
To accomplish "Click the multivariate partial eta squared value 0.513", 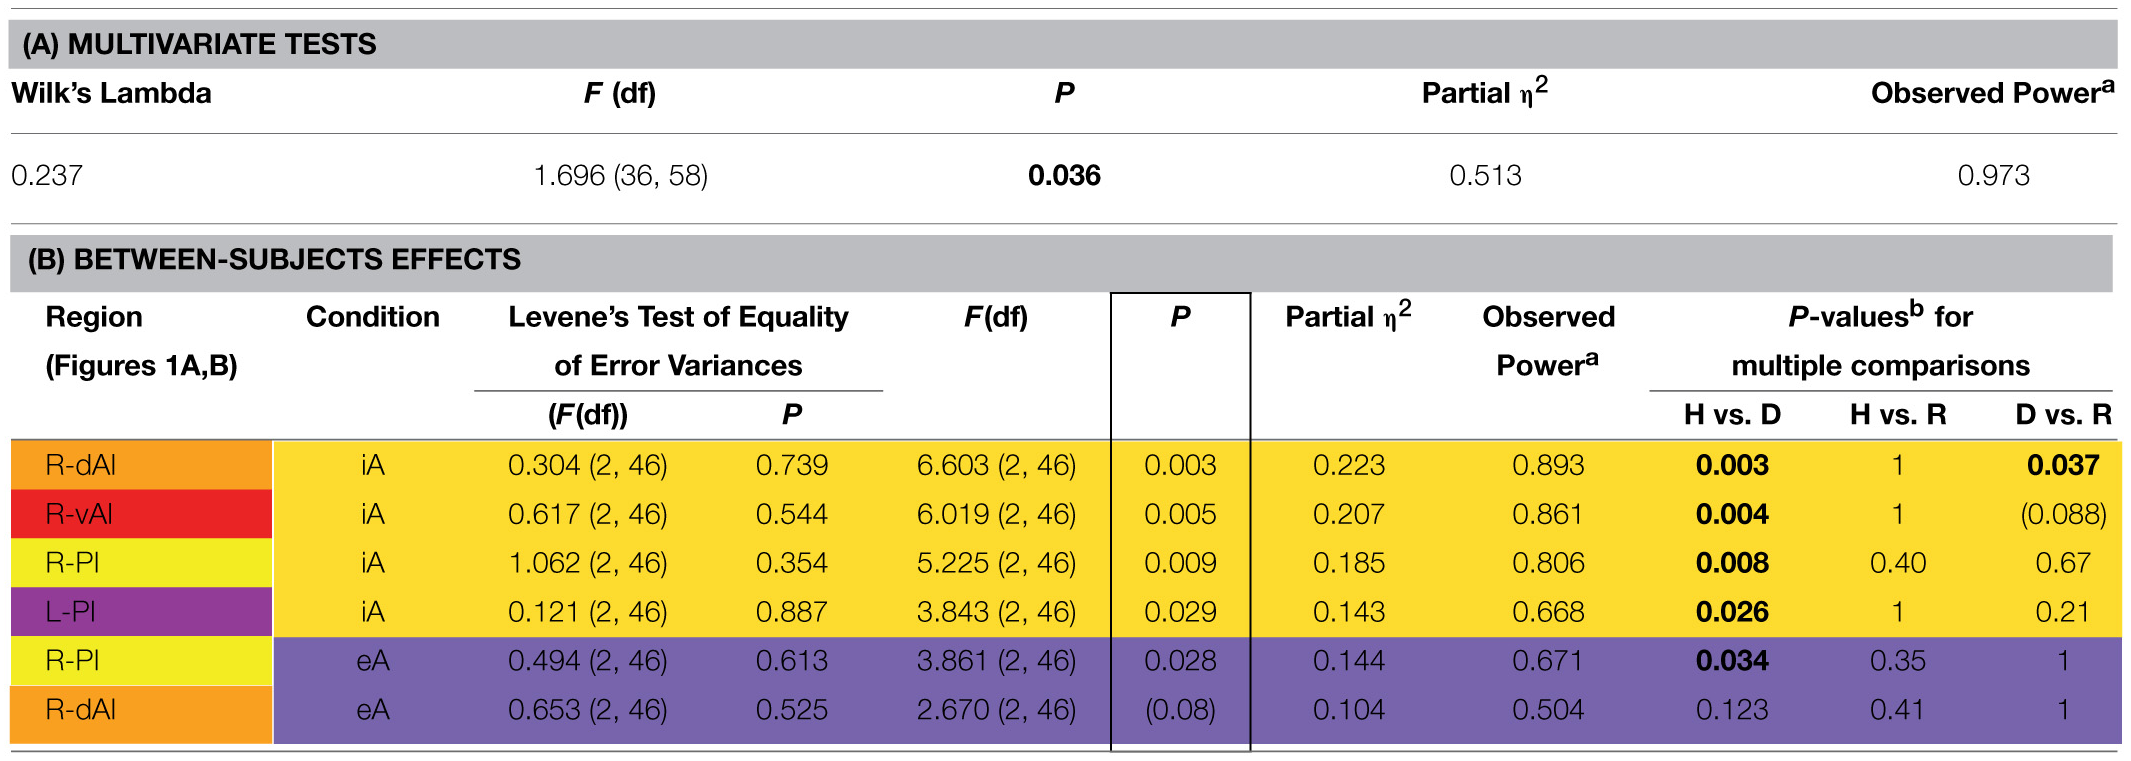I will 1485,176.
